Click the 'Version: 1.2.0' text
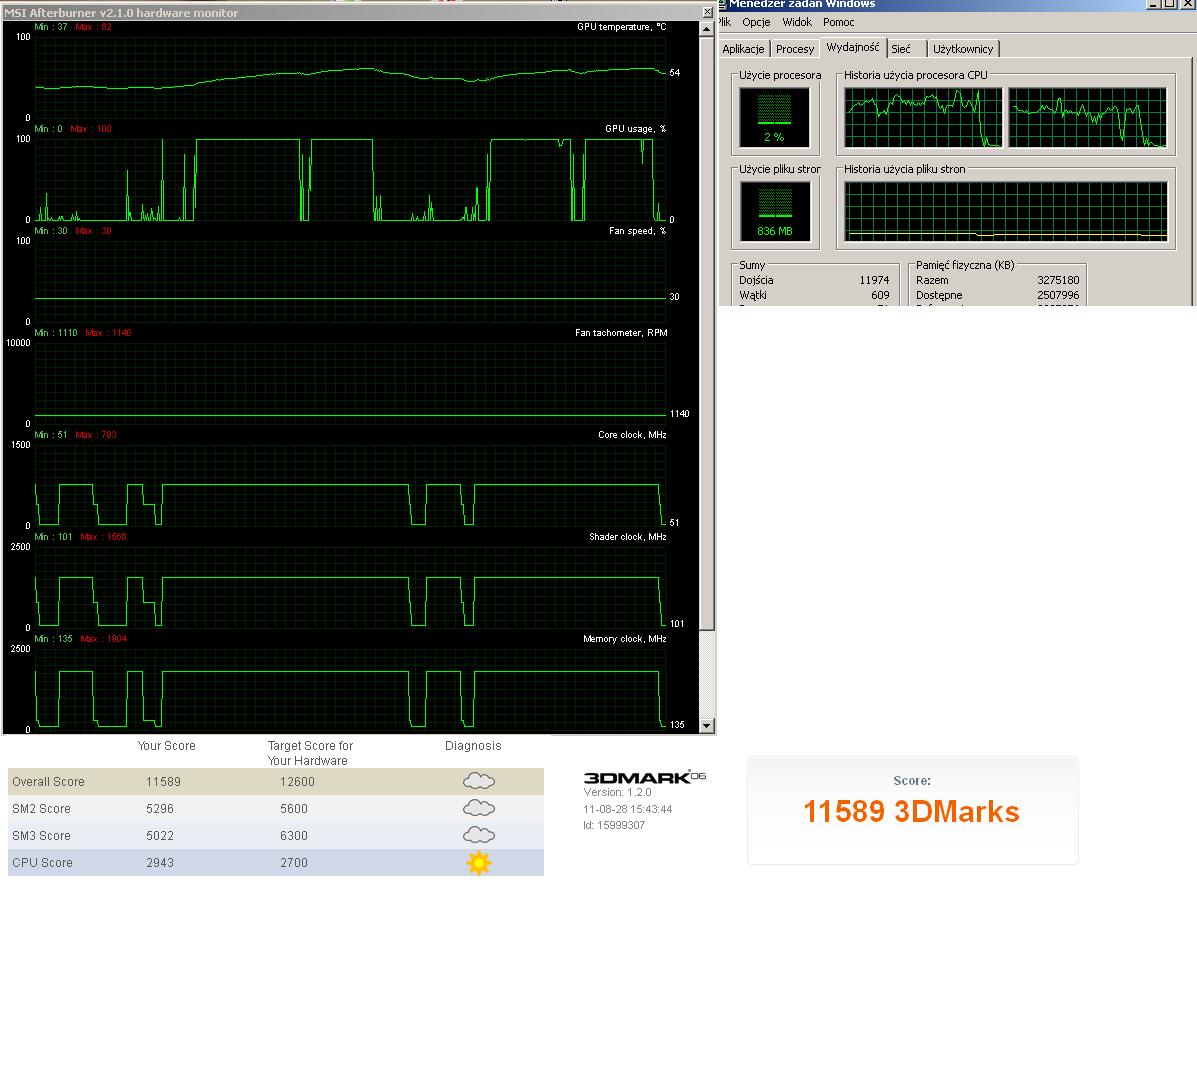Viewport: 1197px width, 1071px height. (618, 792)
